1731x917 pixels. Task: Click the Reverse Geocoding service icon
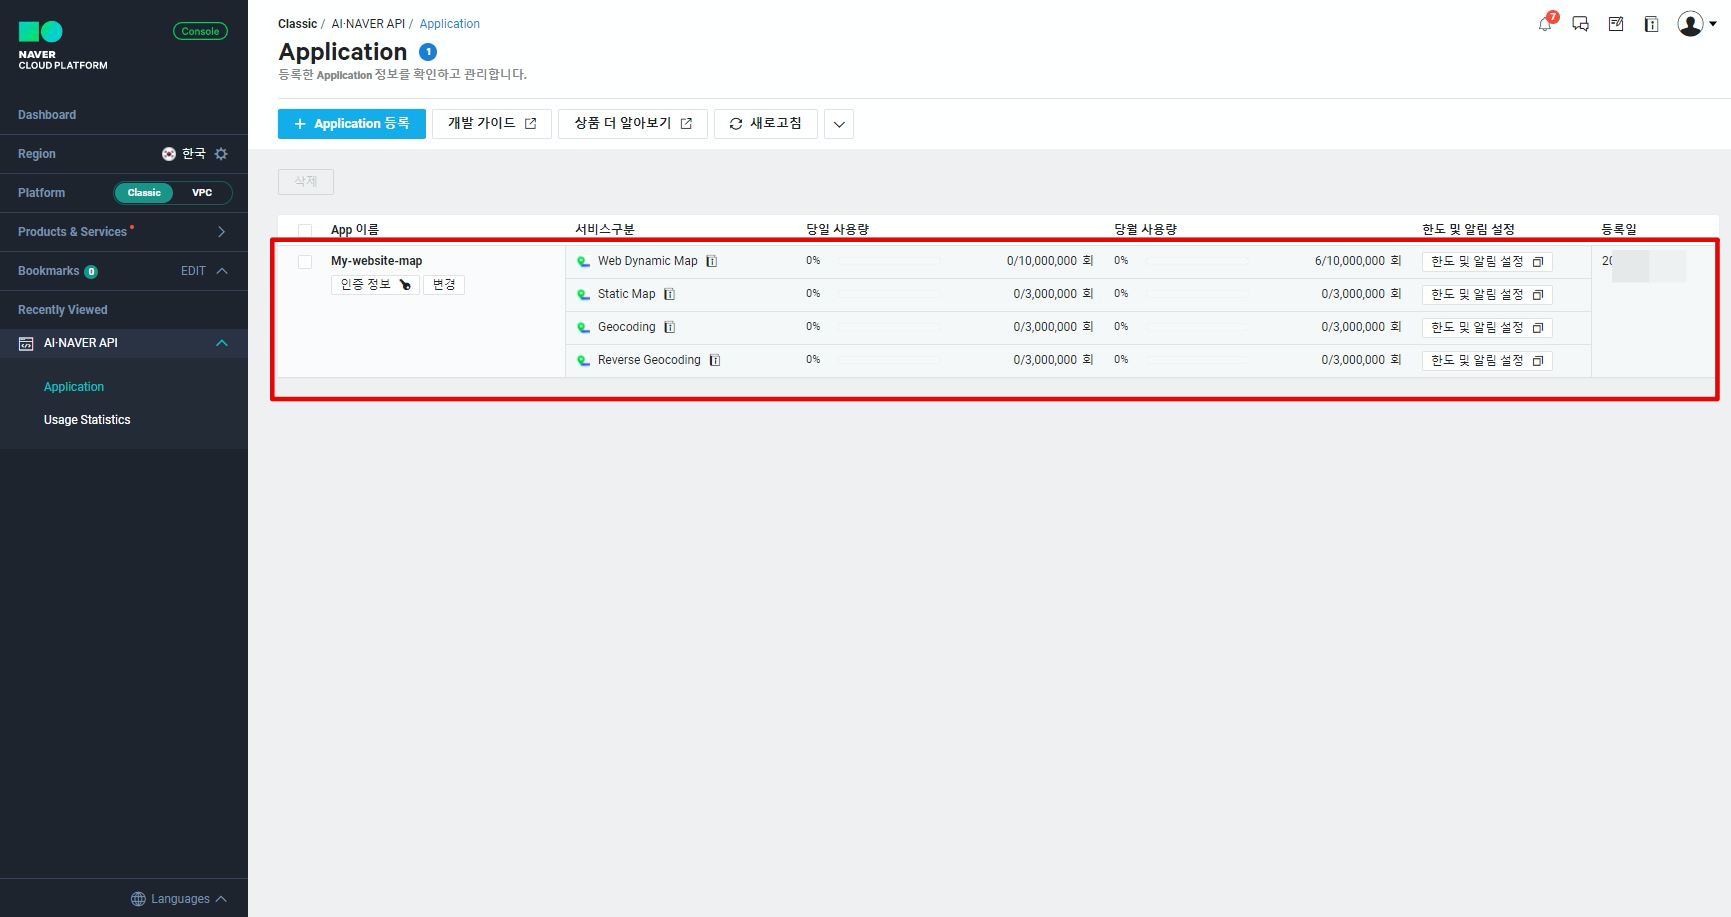[x=584, y=361]
